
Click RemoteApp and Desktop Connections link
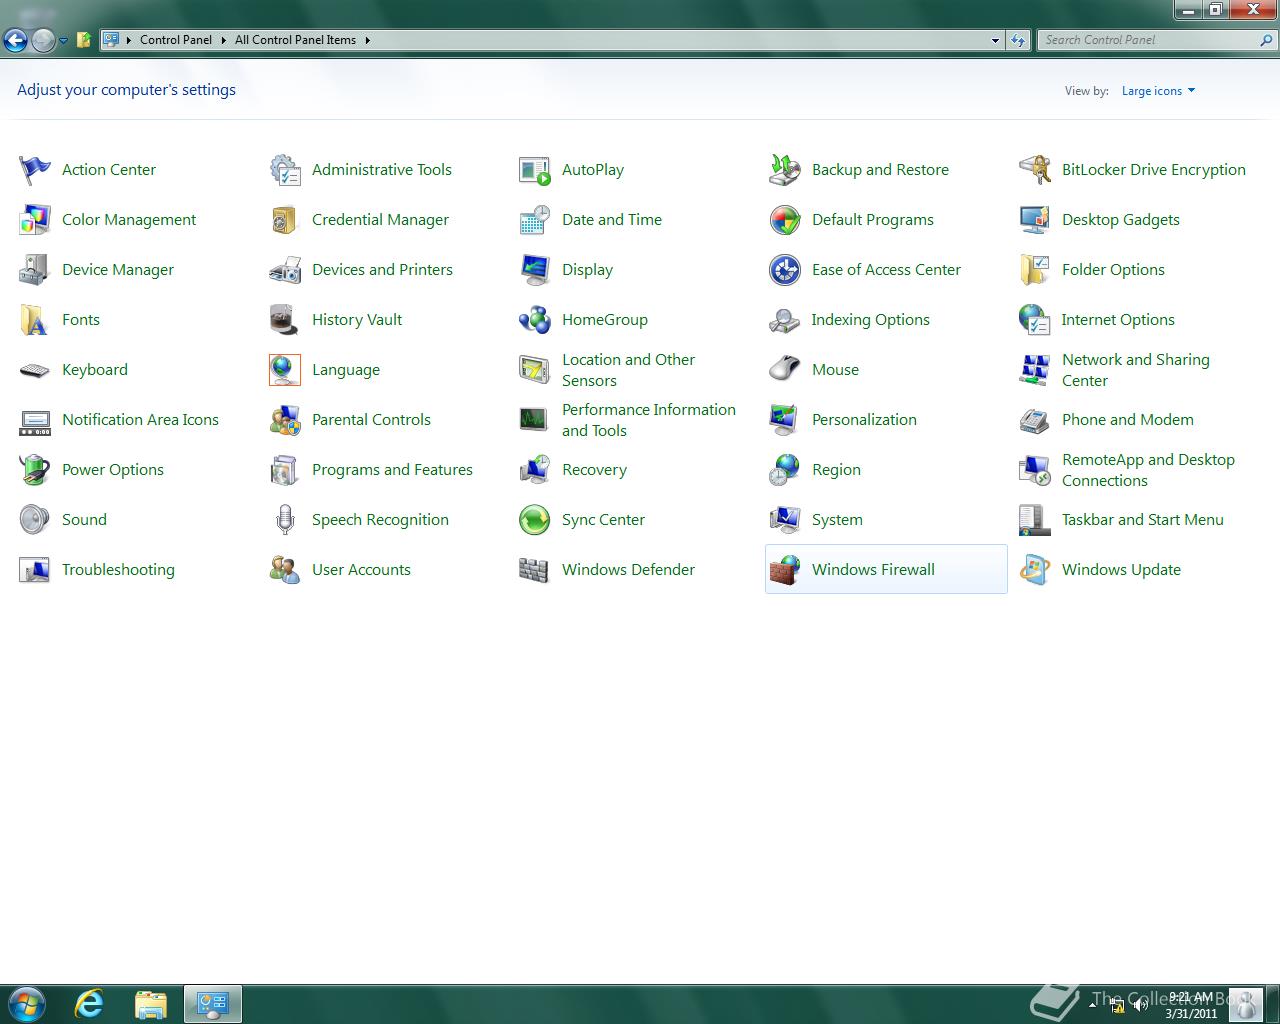point(1148,470)
